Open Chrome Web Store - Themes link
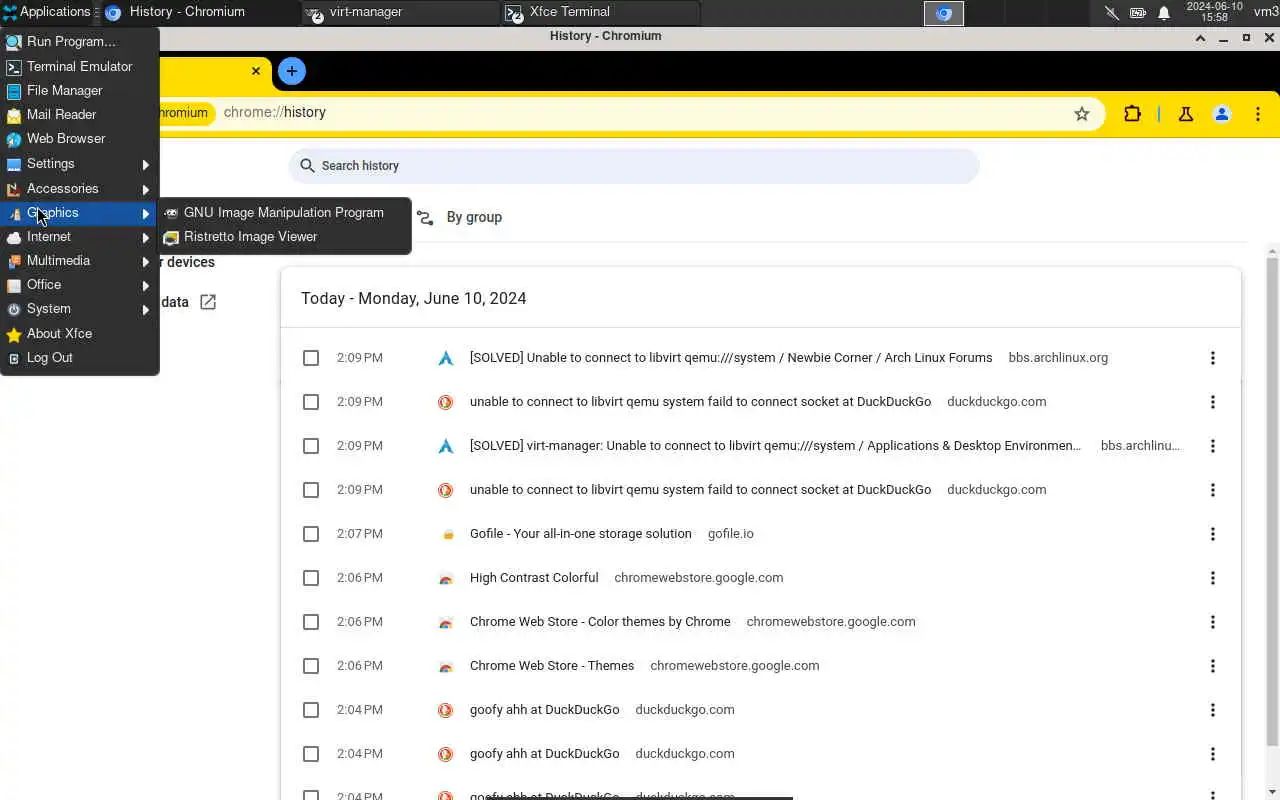1280x800 pixels. [552, 666]
